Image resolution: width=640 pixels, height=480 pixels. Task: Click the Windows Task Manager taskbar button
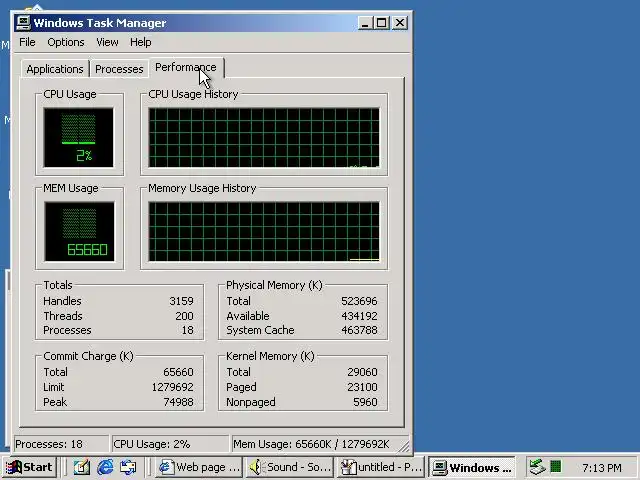(471, 467)
